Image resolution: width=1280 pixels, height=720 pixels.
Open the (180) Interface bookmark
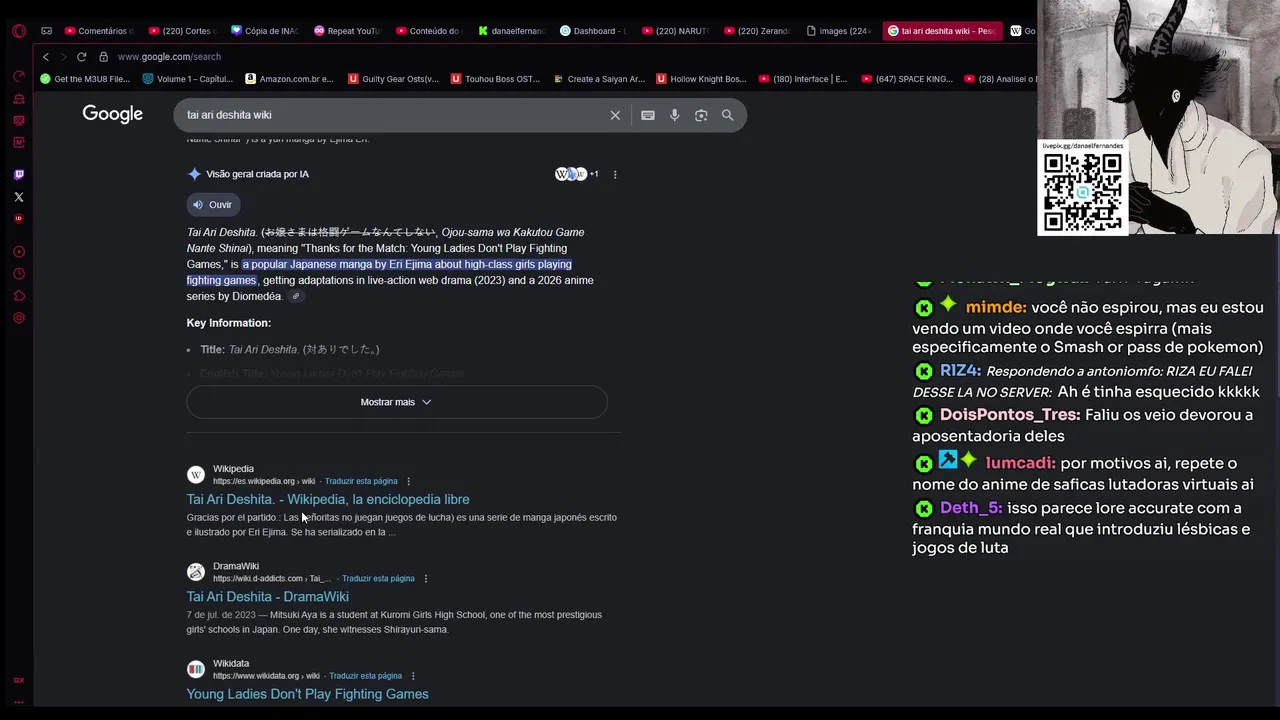(x=803, y=79)
